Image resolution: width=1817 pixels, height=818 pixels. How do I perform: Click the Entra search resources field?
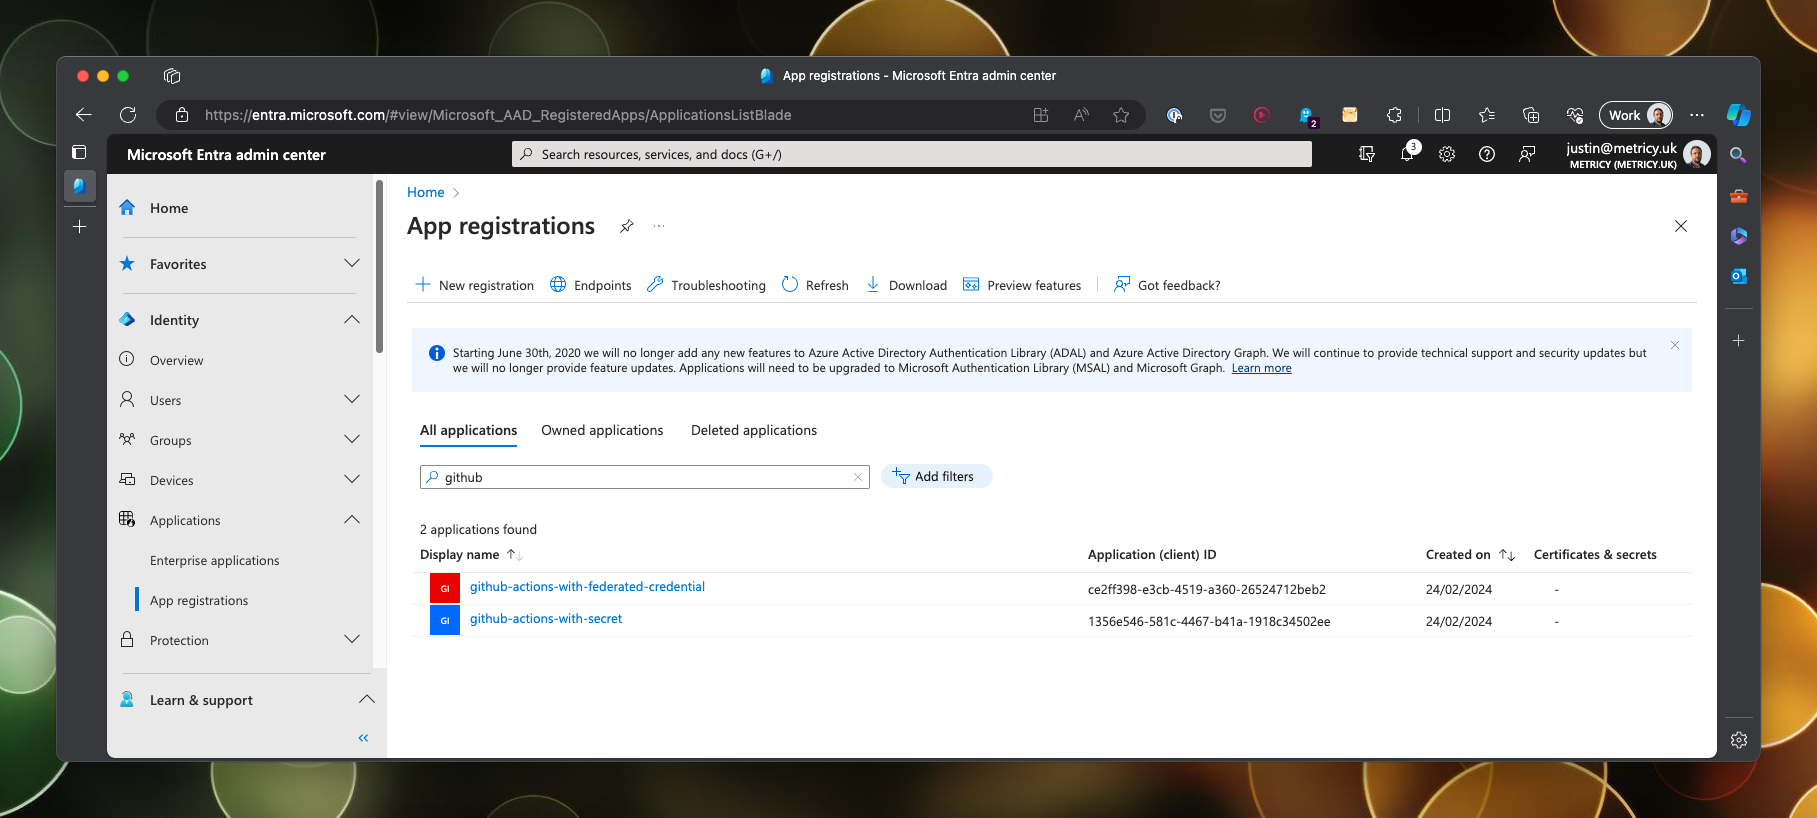[912, 154]
